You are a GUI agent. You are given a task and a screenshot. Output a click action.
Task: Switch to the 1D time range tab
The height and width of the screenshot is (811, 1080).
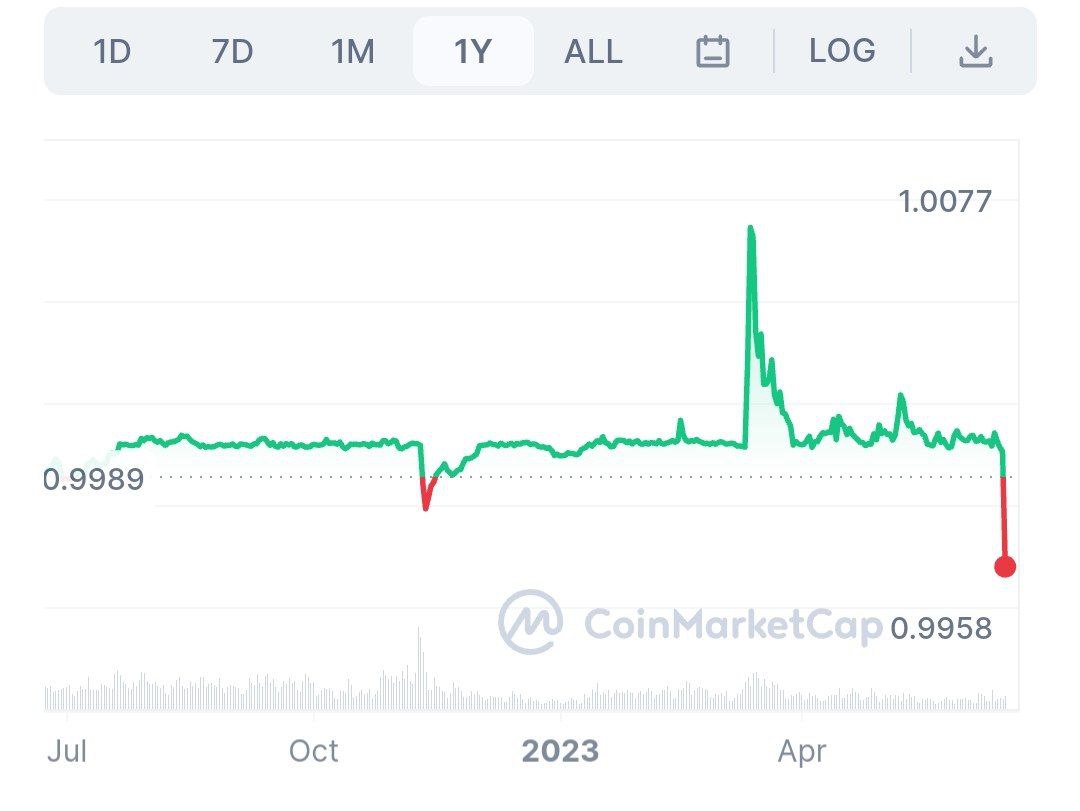click(x=113, y=51)
